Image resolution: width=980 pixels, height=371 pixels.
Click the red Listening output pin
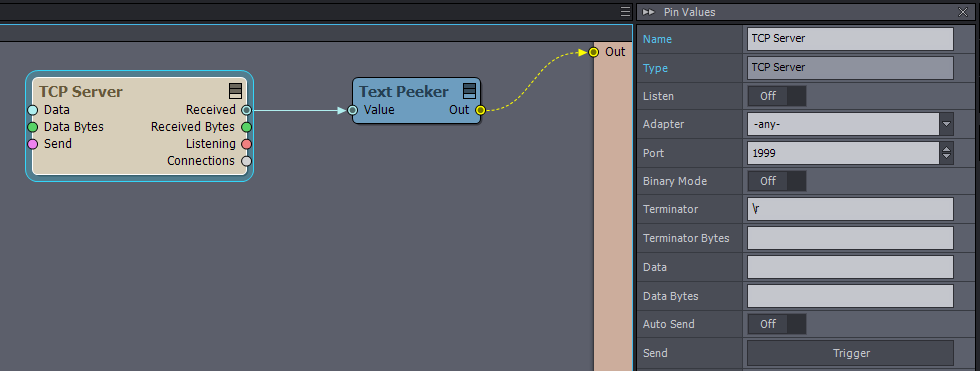[x=246, y=144]
